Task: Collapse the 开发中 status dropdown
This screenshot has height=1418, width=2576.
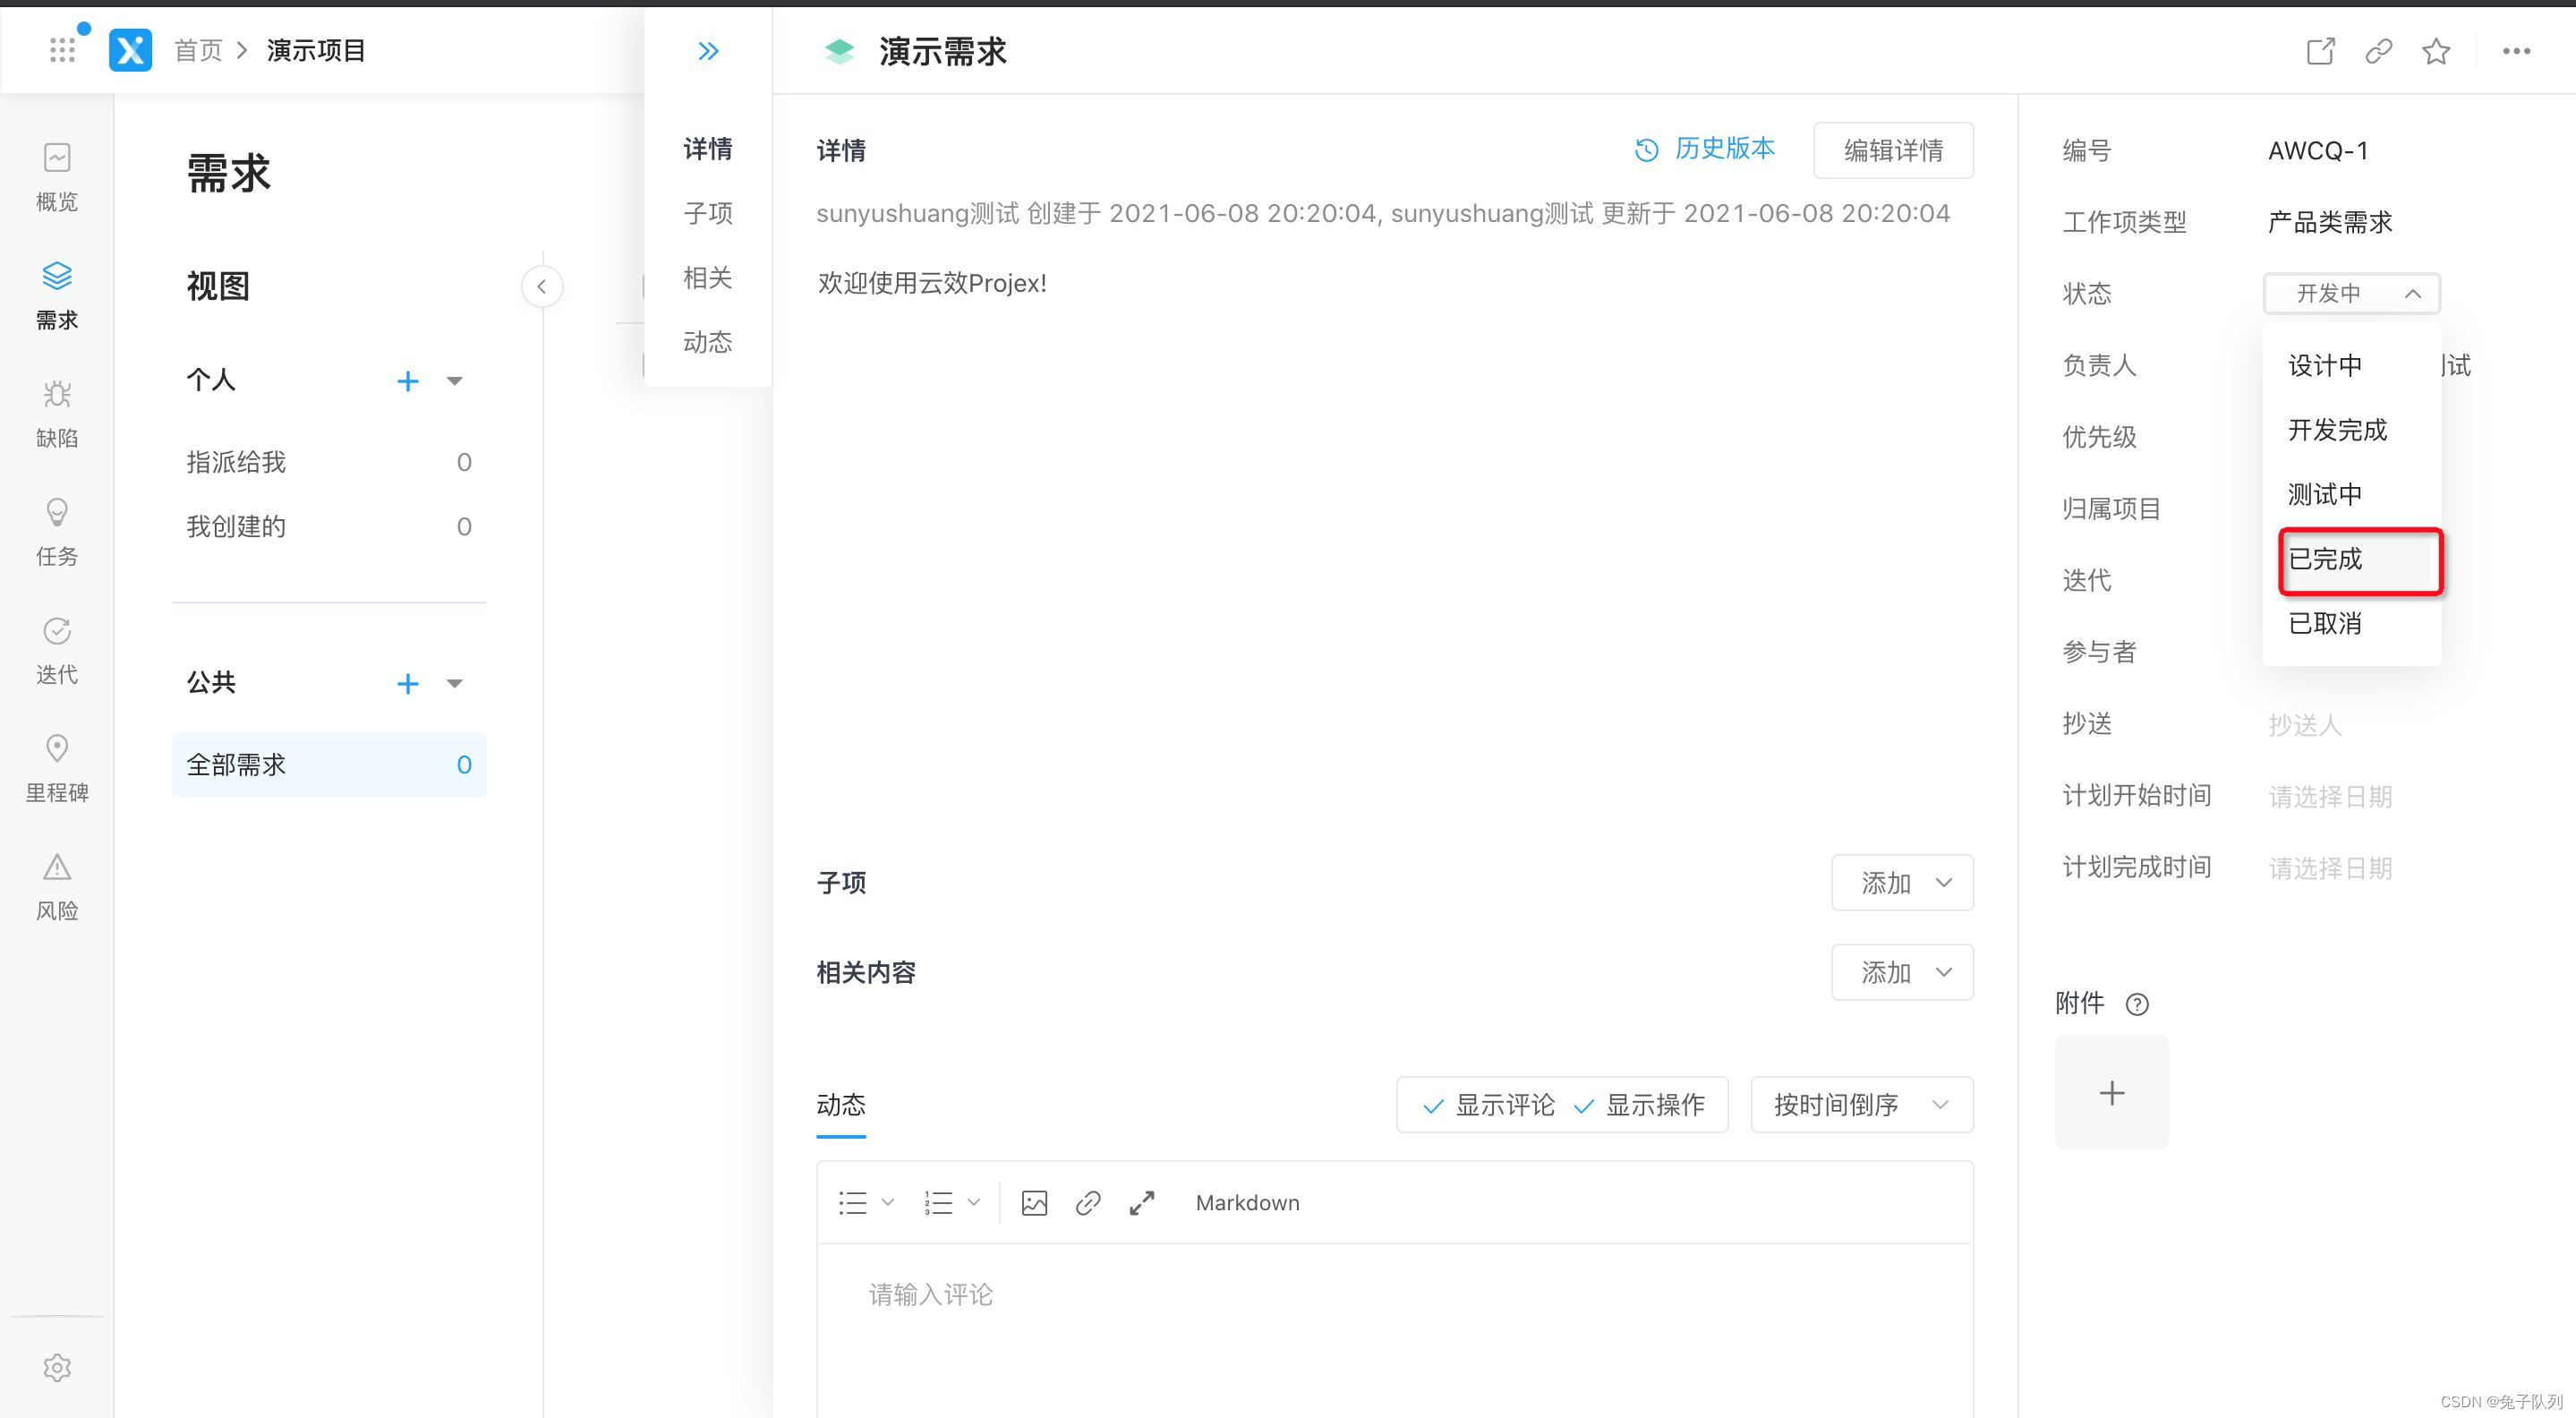Action: coord(2351,294)
